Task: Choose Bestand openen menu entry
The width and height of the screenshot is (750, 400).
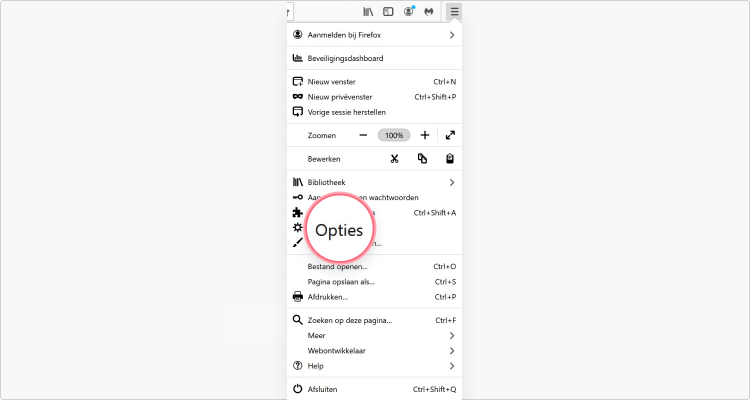Action: tap(374, 267)
